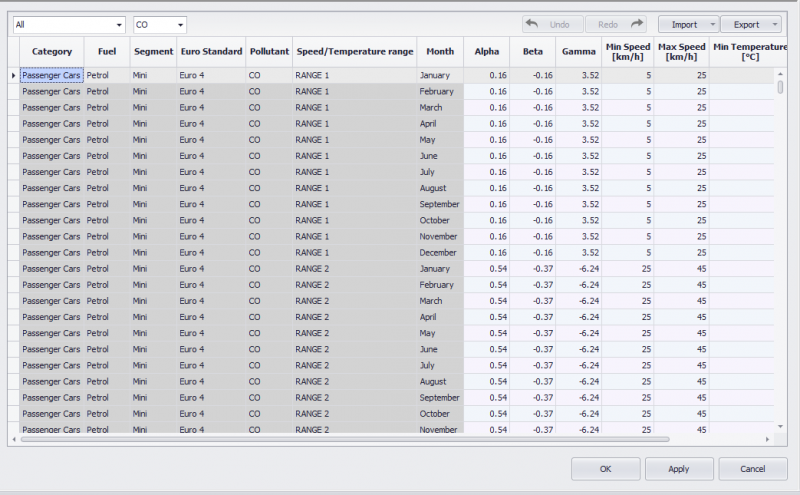Click the 'June' month cell in RANGE 2
This screenshot has width=800, height=495.
[x=440, y=350]
